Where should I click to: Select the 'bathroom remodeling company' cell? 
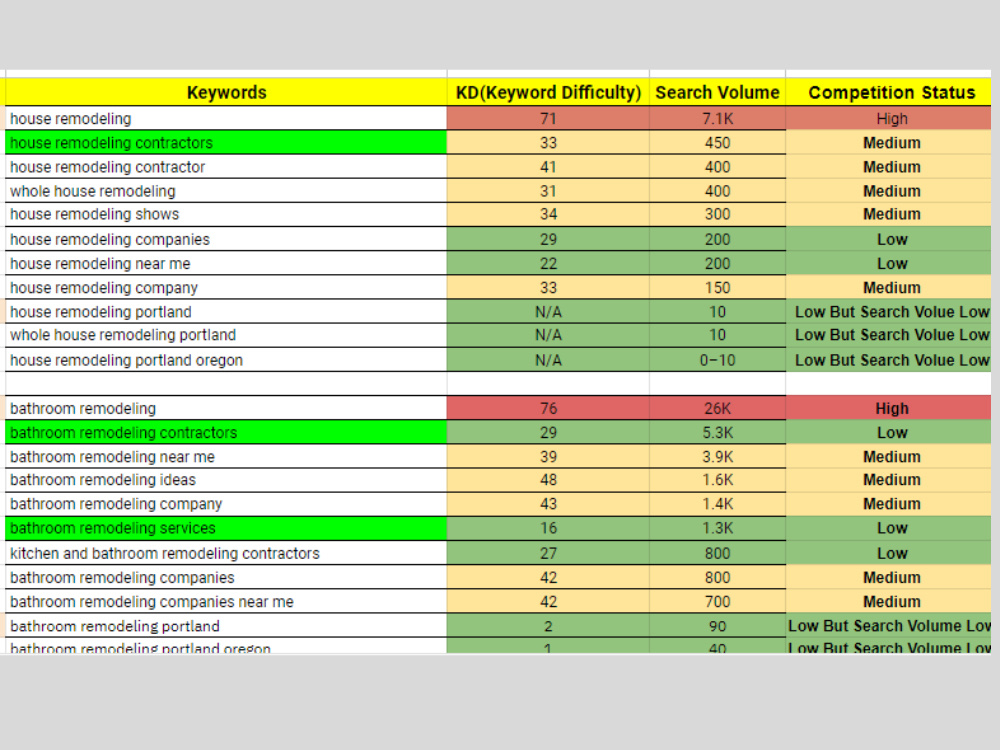(x=226, y=504)
